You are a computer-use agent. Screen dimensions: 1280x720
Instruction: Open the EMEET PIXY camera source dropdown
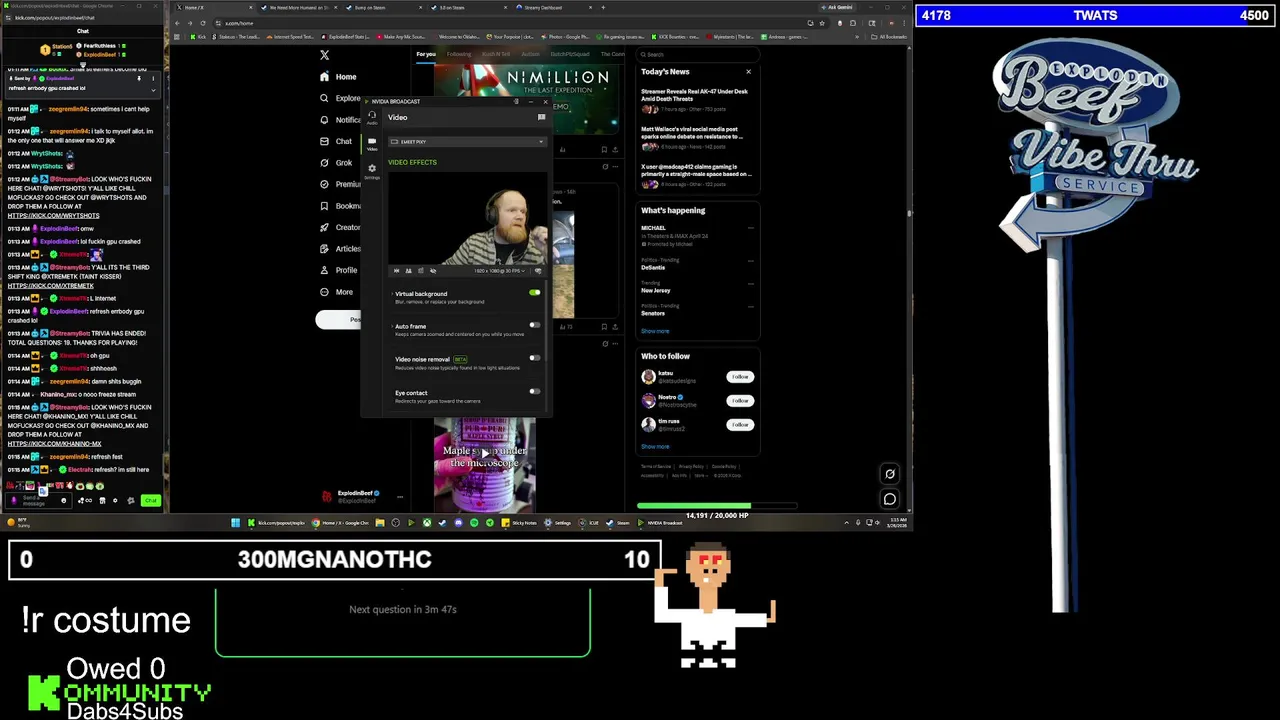[x=467, y=142]
